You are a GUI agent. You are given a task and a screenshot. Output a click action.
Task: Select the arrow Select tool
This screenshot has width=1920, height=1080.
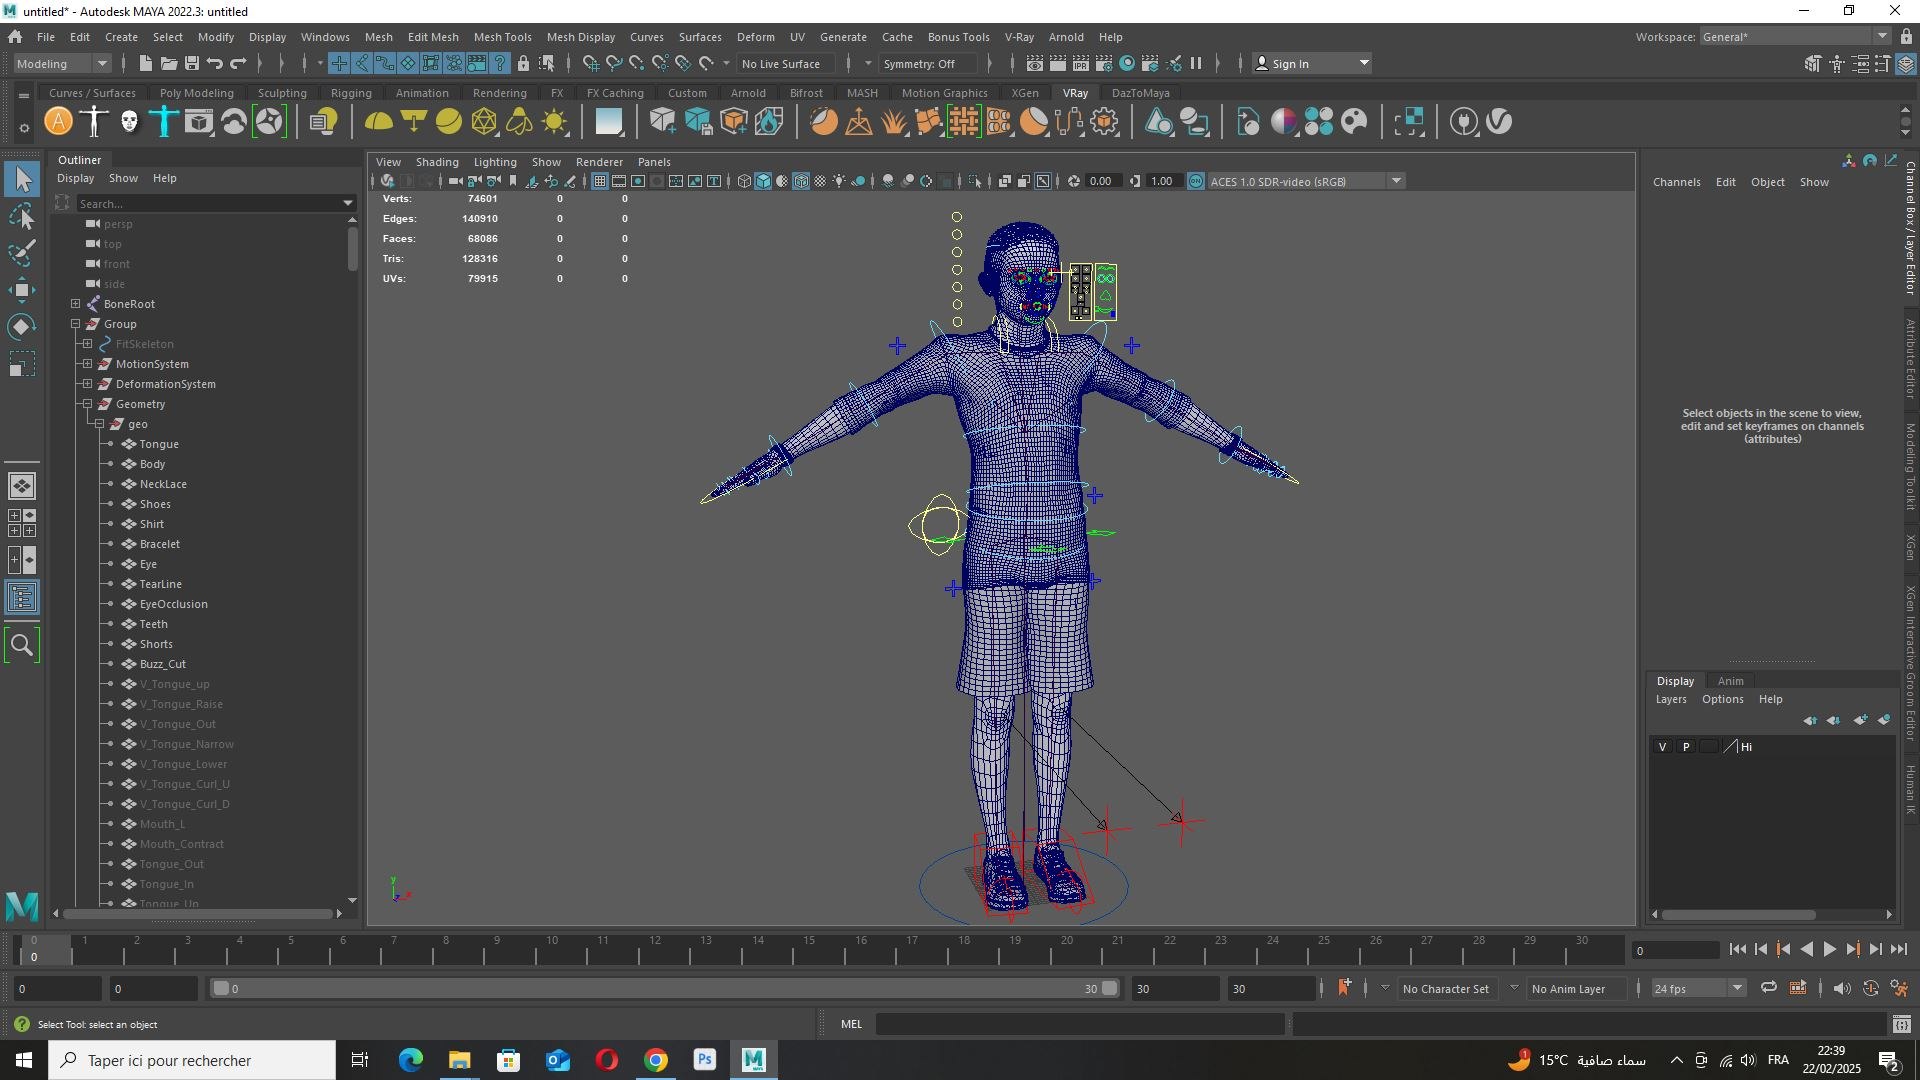(x=22, y=180)
